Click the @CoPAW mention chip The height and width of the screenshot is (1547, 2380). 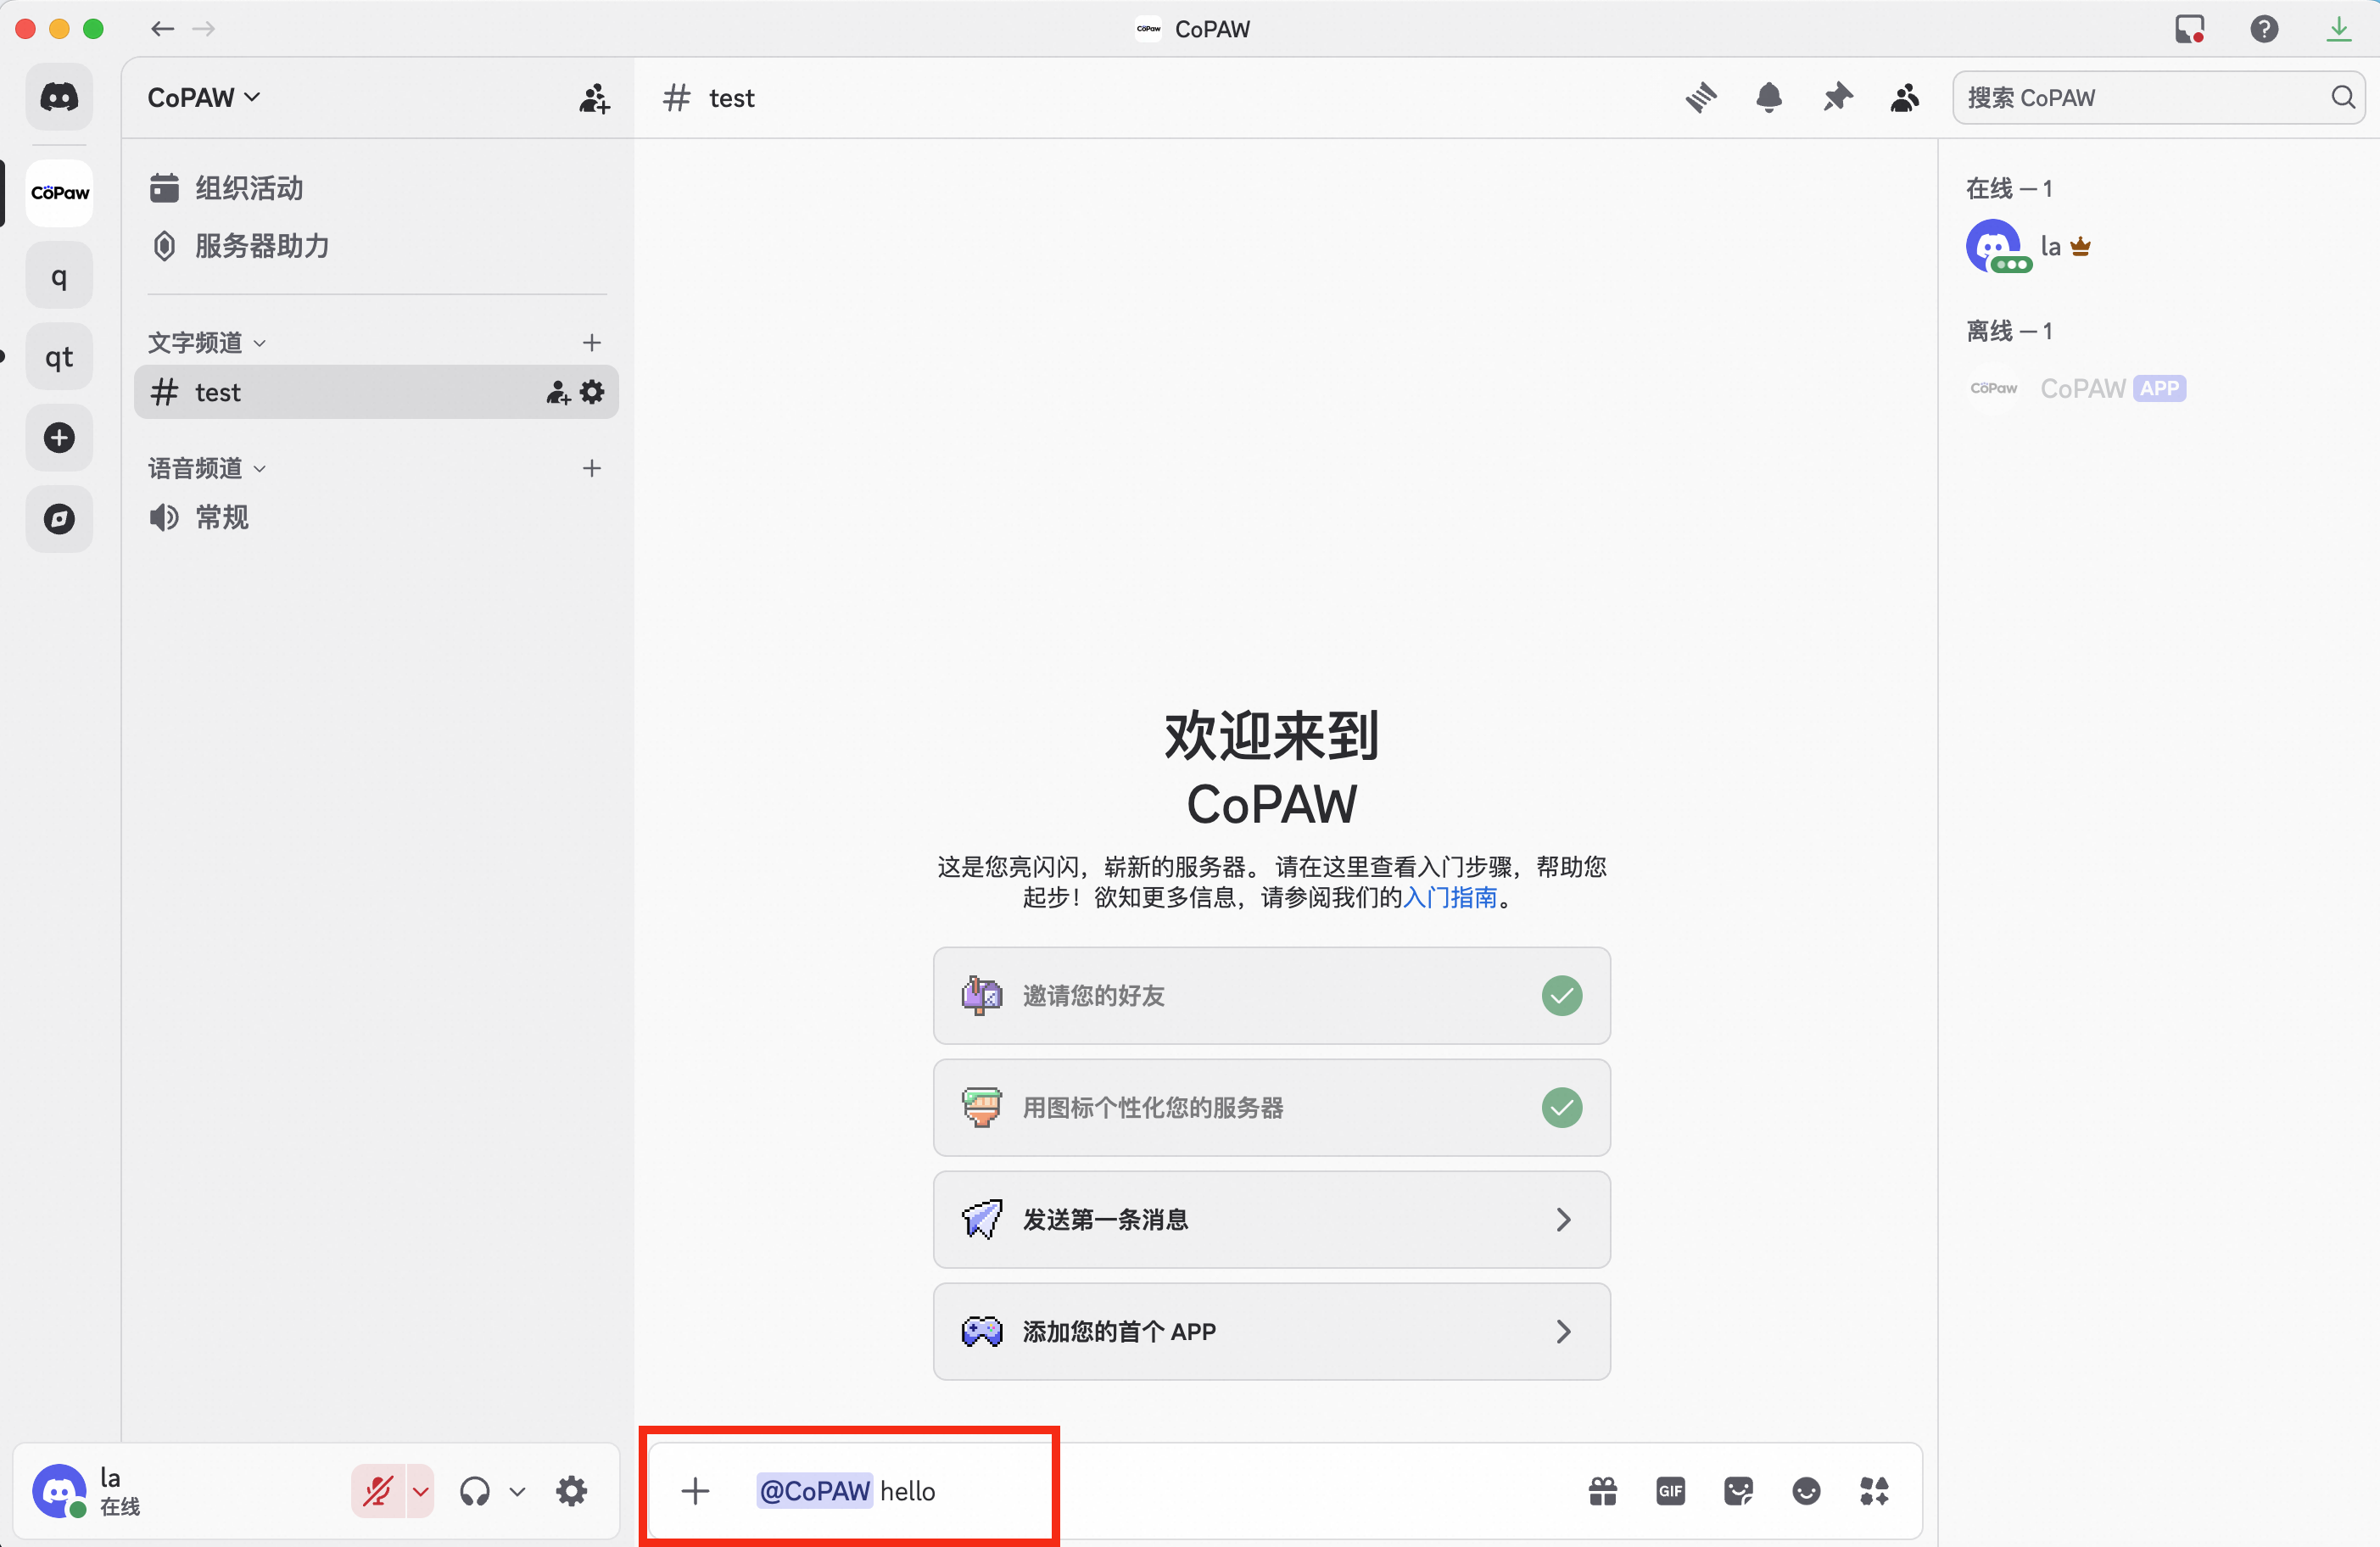(x=814, y=1491)
